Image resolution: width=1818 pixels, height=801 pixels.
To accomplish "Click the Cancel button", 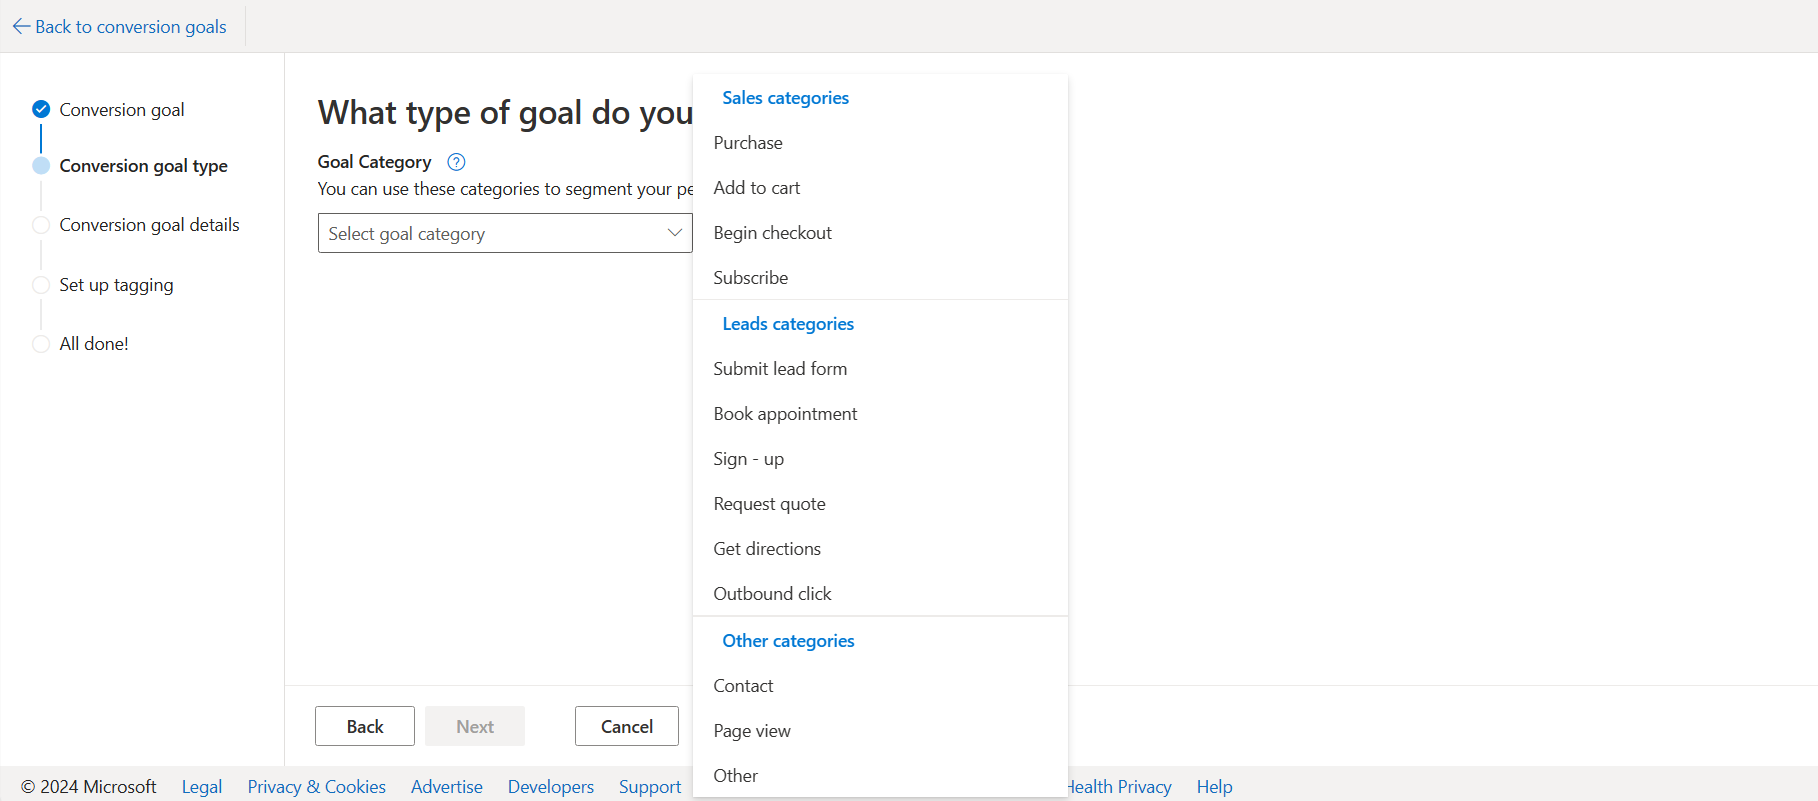I will 627,726.
